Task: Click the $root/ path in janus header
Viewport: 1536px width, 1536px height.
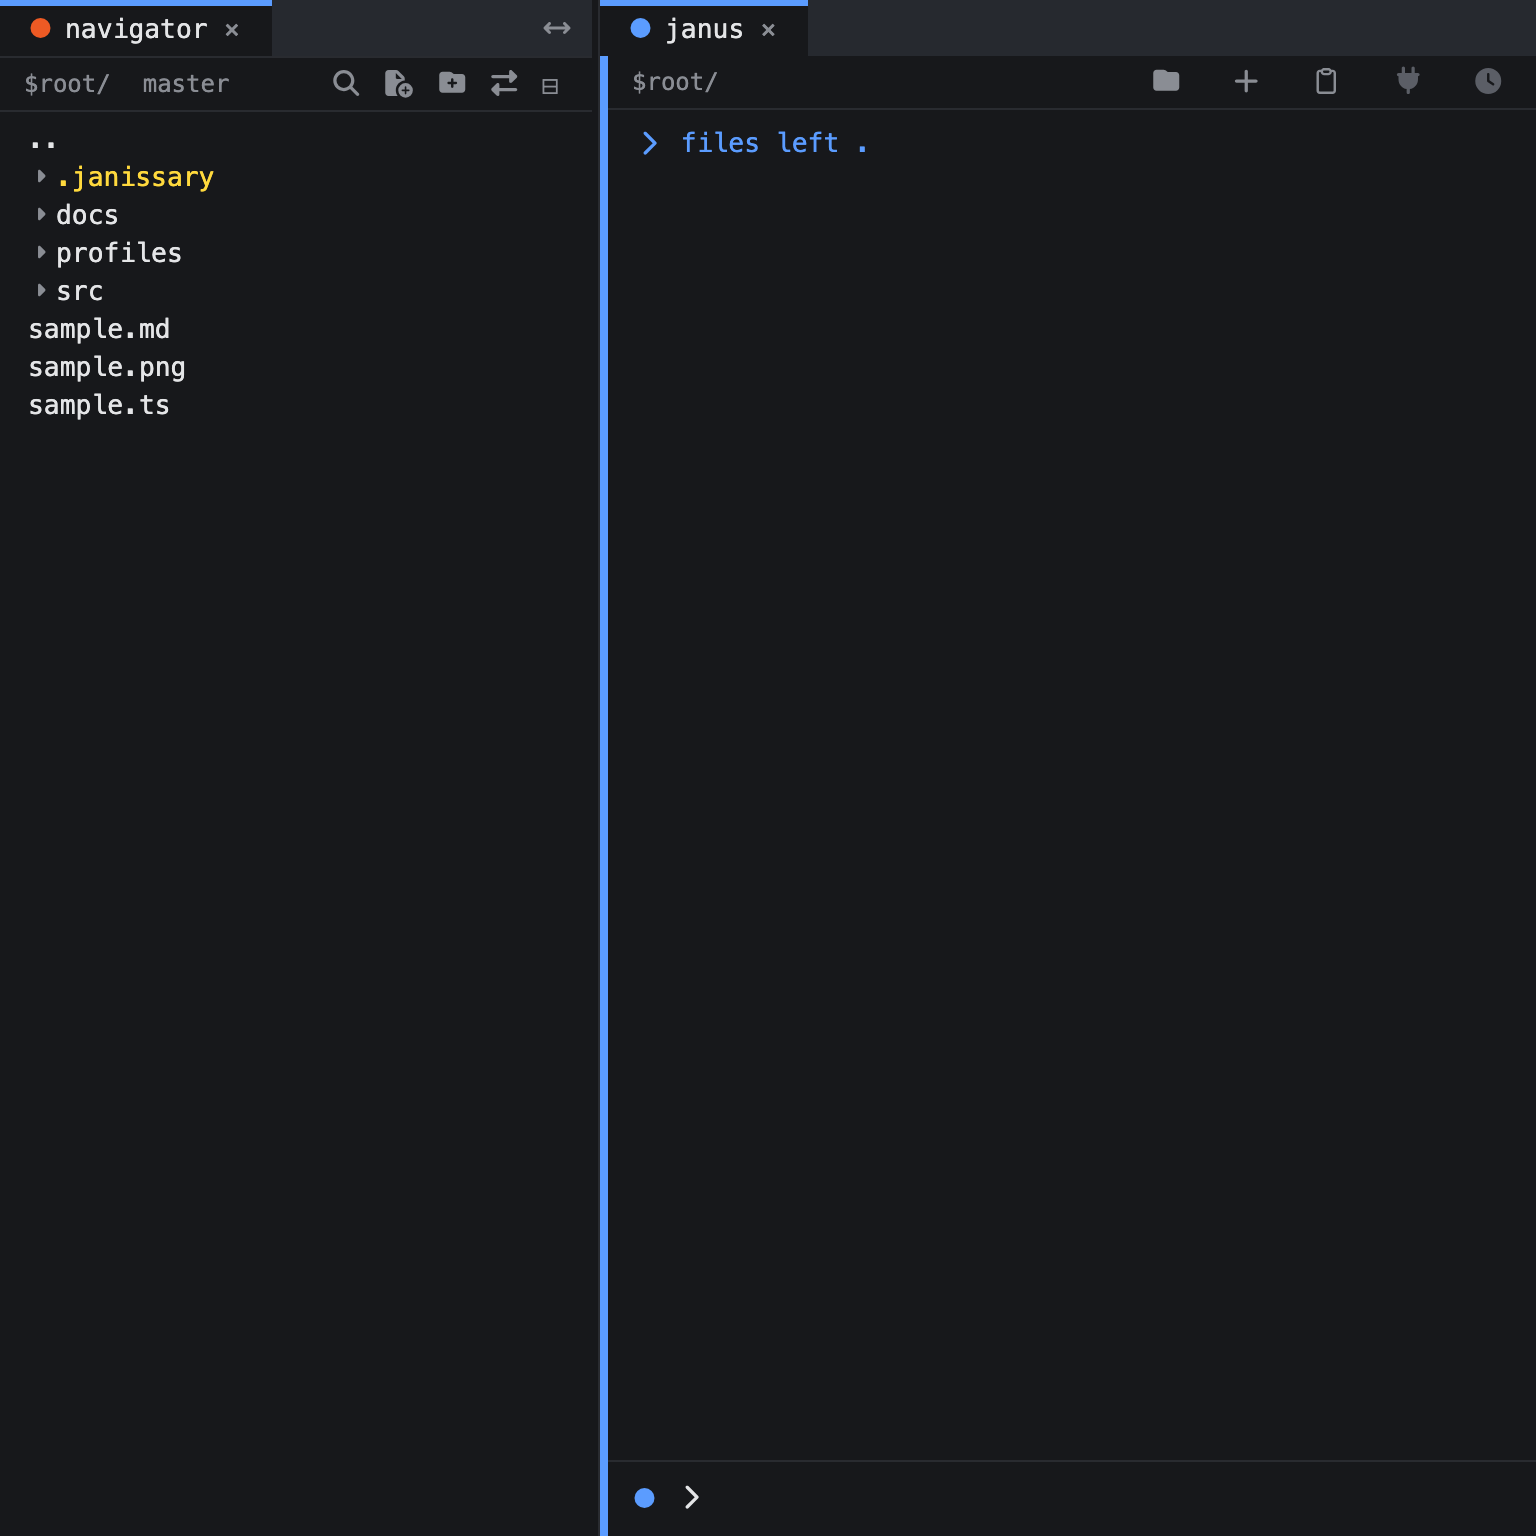Action: tap(675, 82)
